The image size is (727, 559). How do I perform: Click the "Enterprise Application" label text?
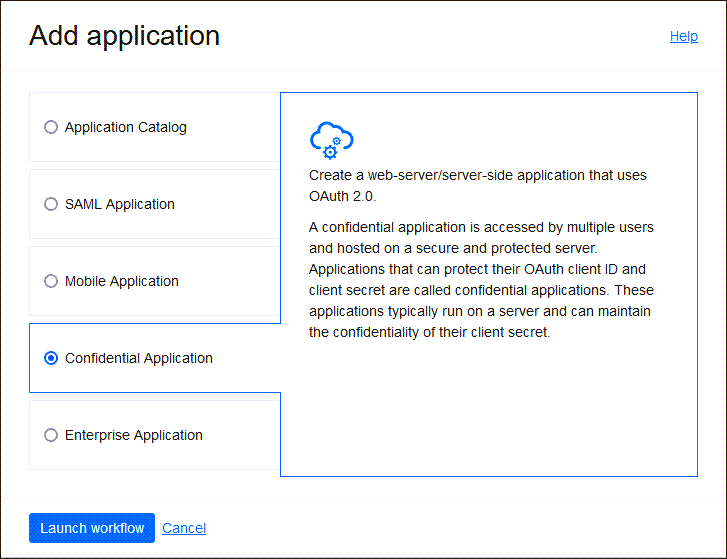(x=133, y=435)
